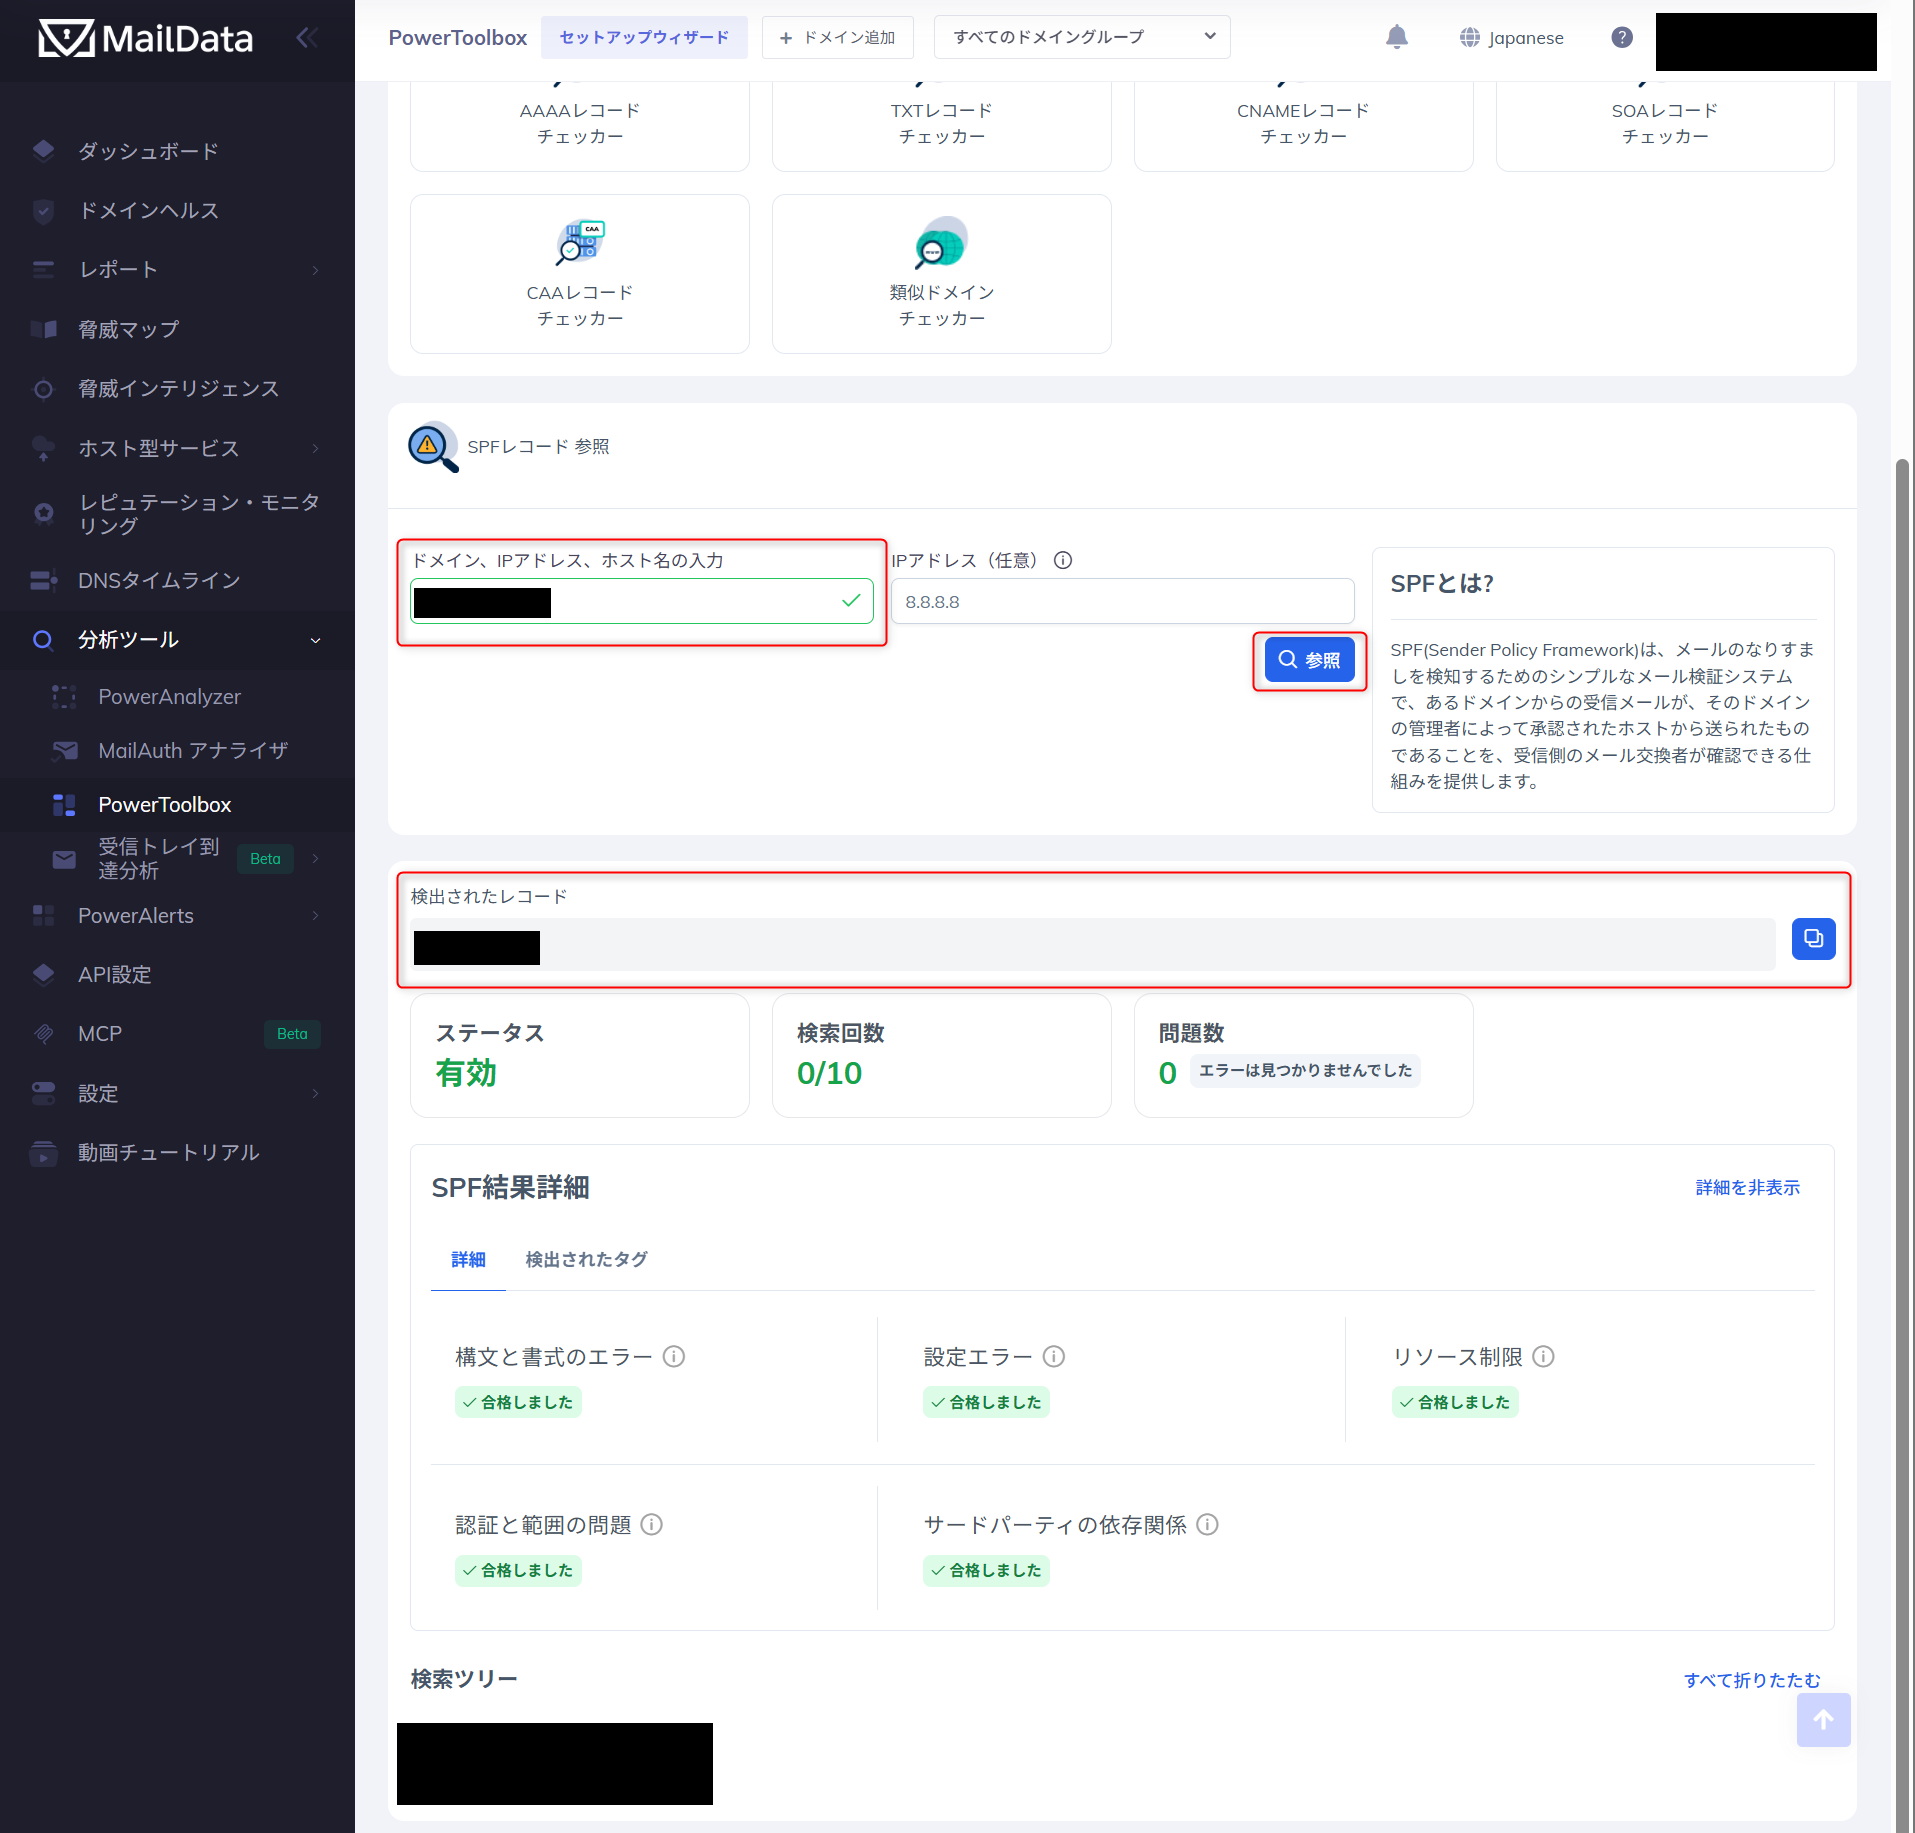Expand the 設定 menu chevron
The height and width of the screenshot is (1833, 1915).
[x=316, y=1094]
